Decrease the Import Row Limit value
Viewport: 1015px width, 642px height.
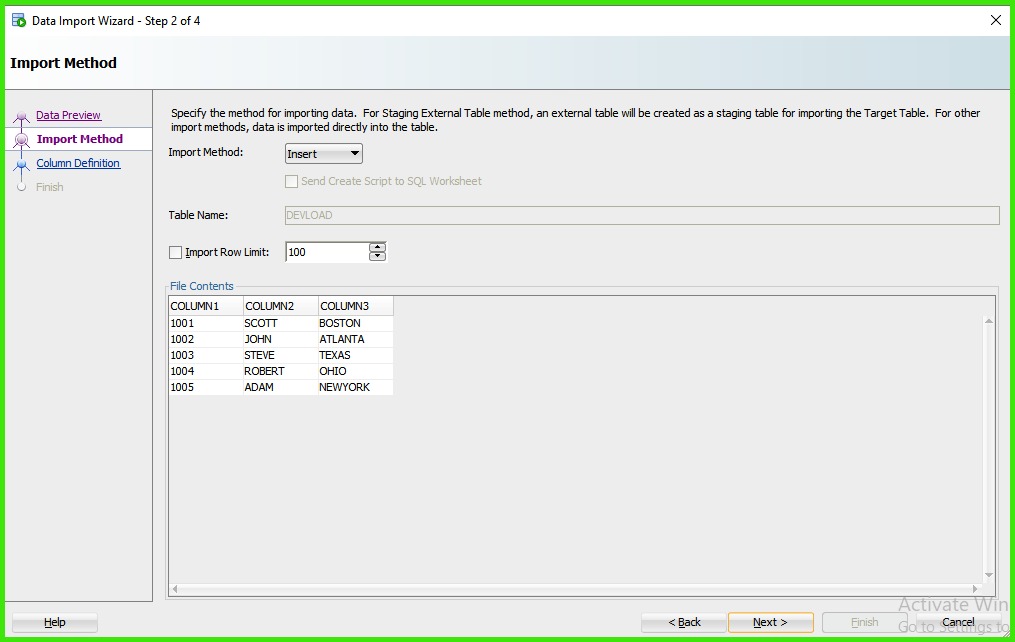click(x=377, y=256)
